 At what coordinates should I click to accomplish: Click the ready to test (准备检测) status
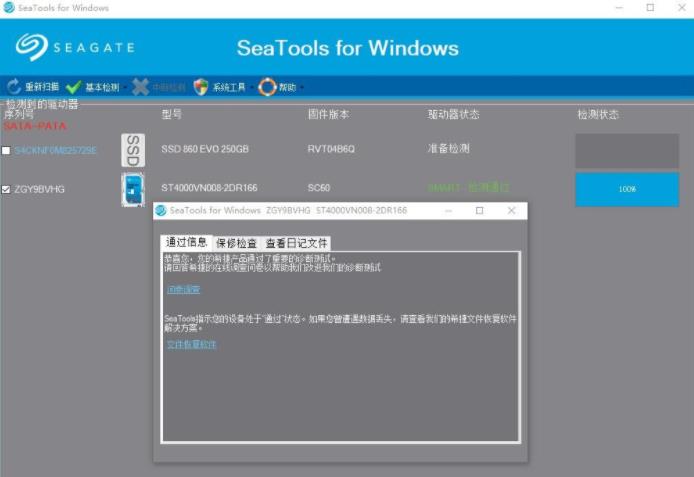448,149
